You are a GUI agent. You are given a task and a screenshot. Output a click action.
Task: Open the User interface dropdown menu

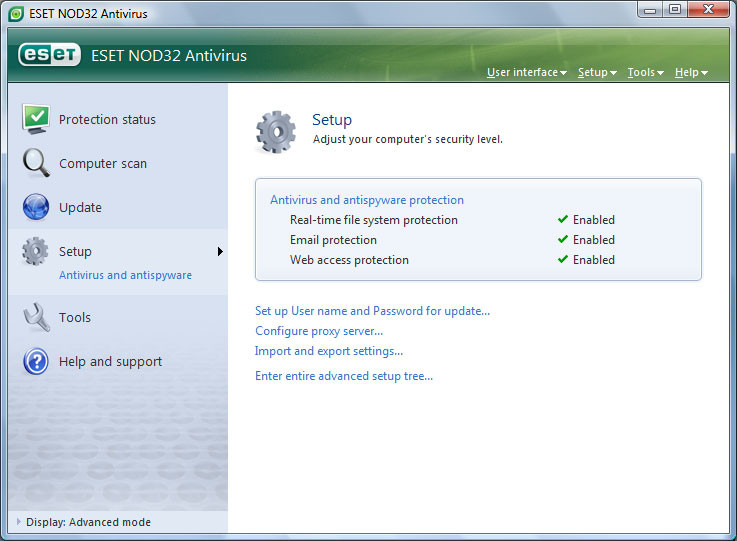click(526, 72)
